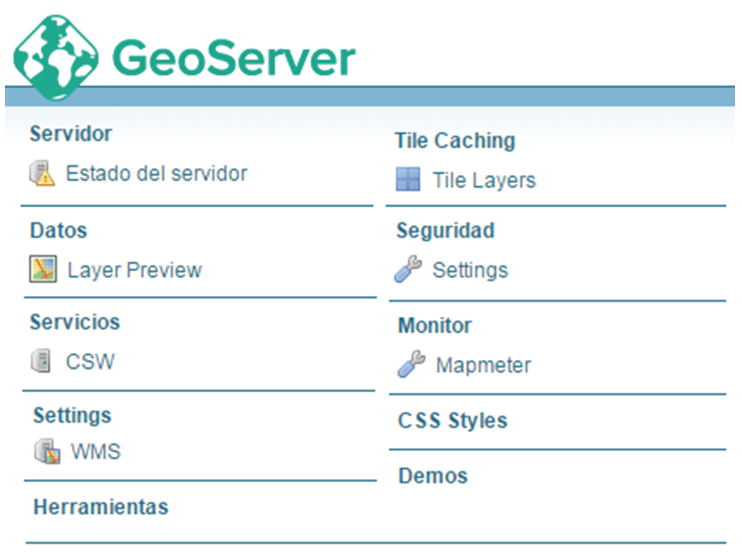Click the CSW server icon
Image resolution: width=742 pixels, height=558 pixels.
point(41,361)
